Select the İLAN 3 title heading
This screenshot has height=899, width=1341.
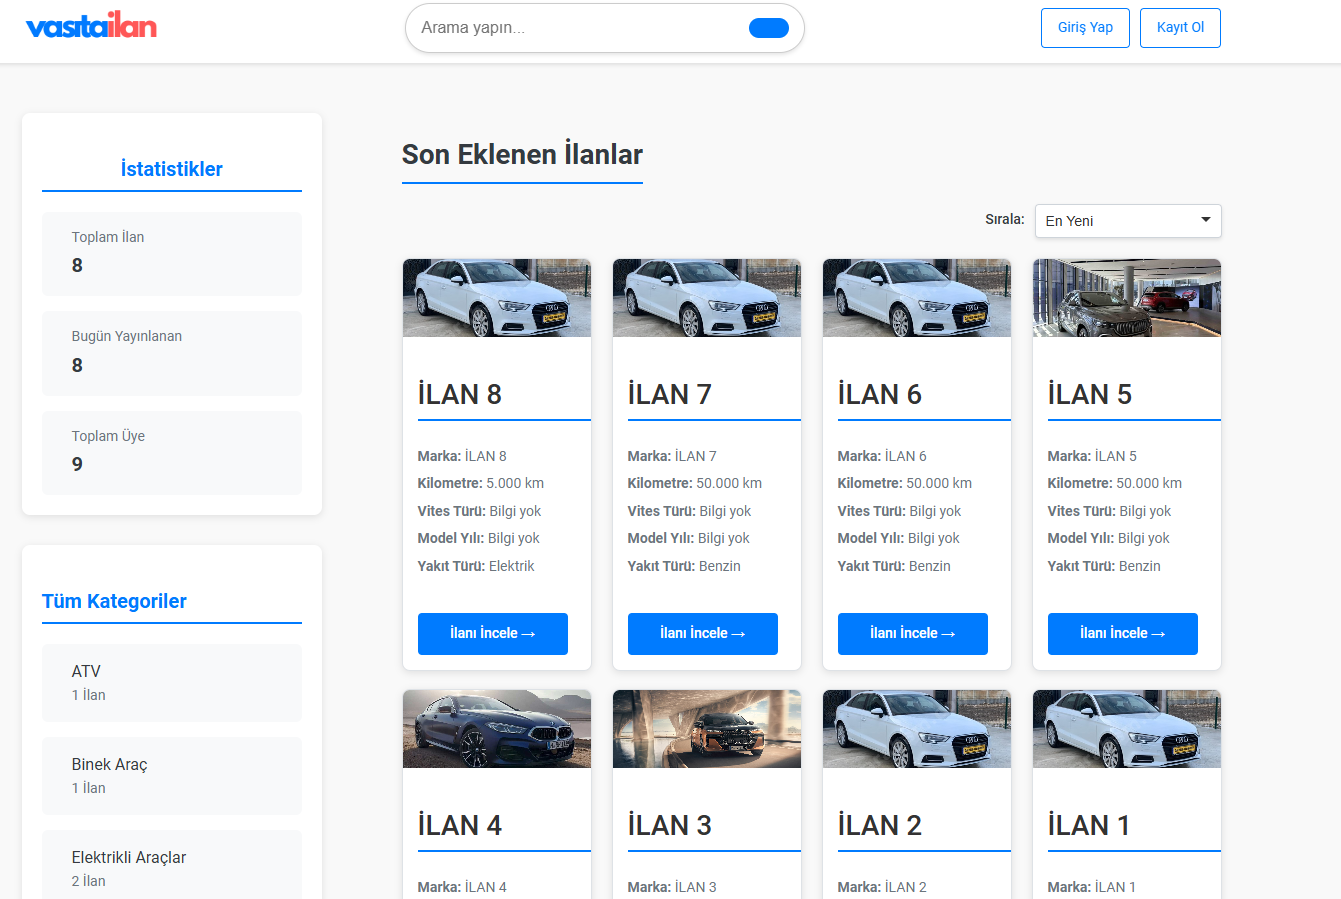(x=670, y=825)
